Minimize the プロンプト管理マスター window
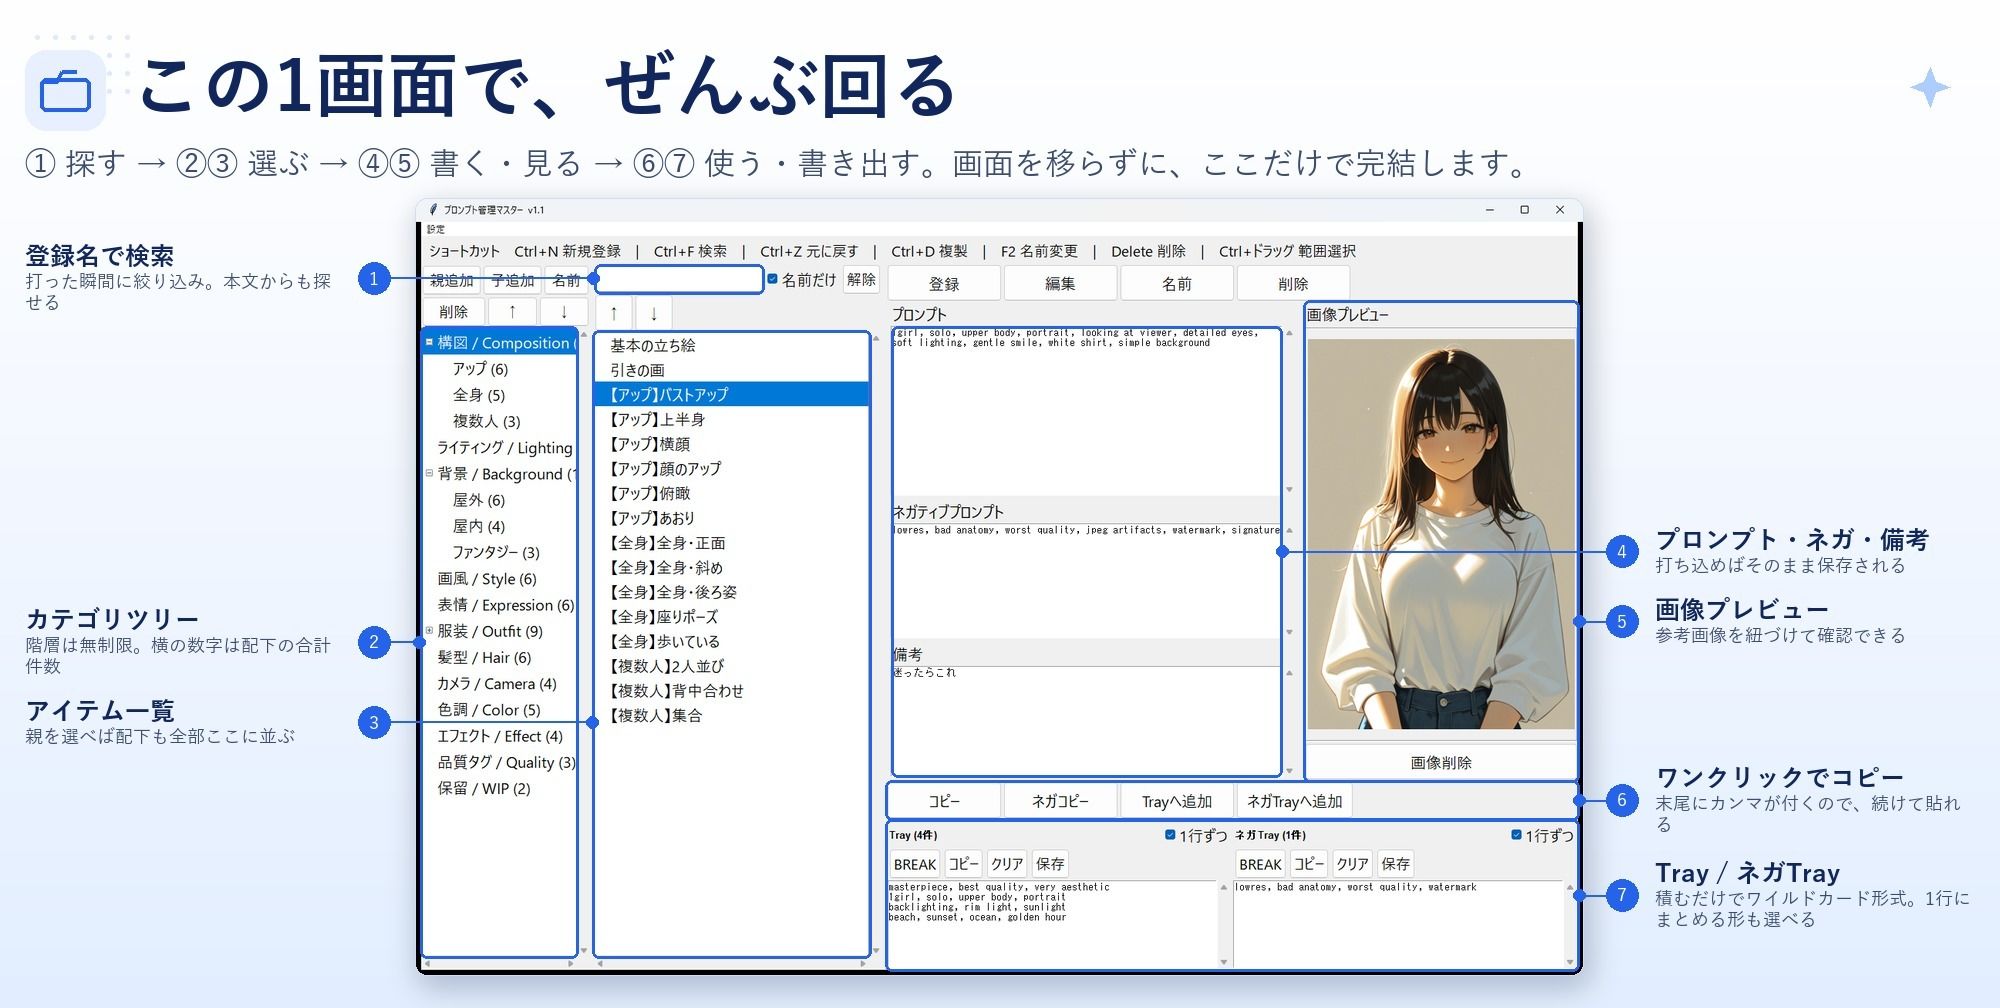Viewport: 2000px width, 1008px height. click(x=1490, y=210)
